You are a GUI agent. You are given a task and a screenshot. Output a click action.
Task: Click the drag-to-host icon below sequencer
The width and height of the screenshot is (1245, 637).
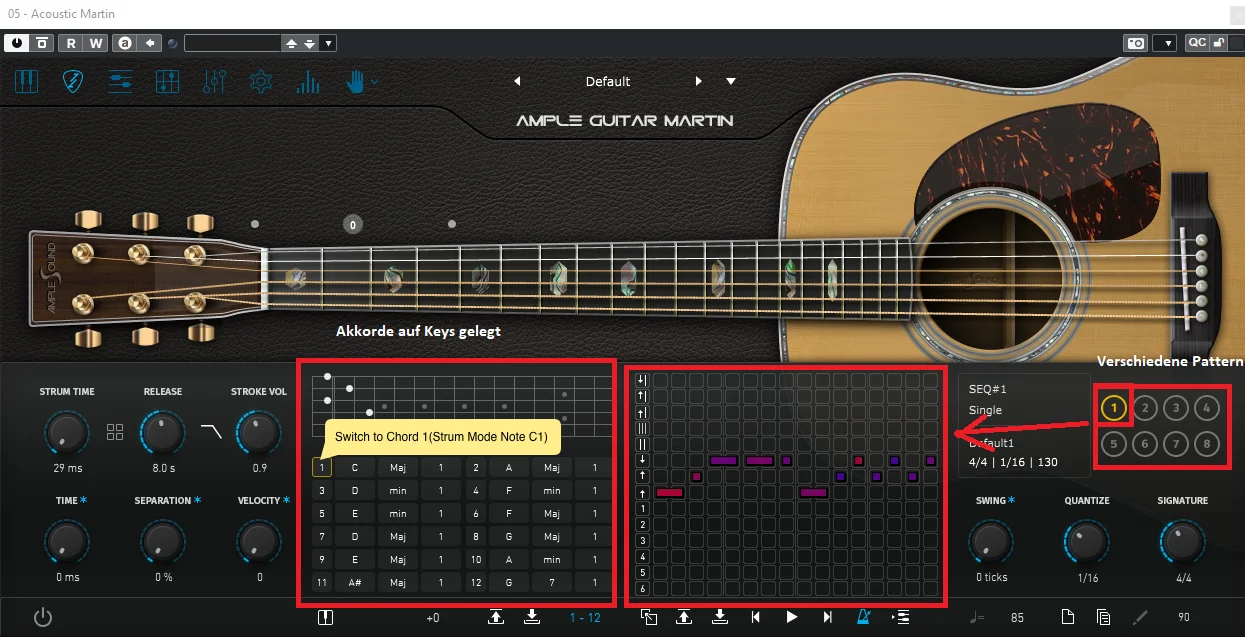pyautogui.click(x=649, y=617)
